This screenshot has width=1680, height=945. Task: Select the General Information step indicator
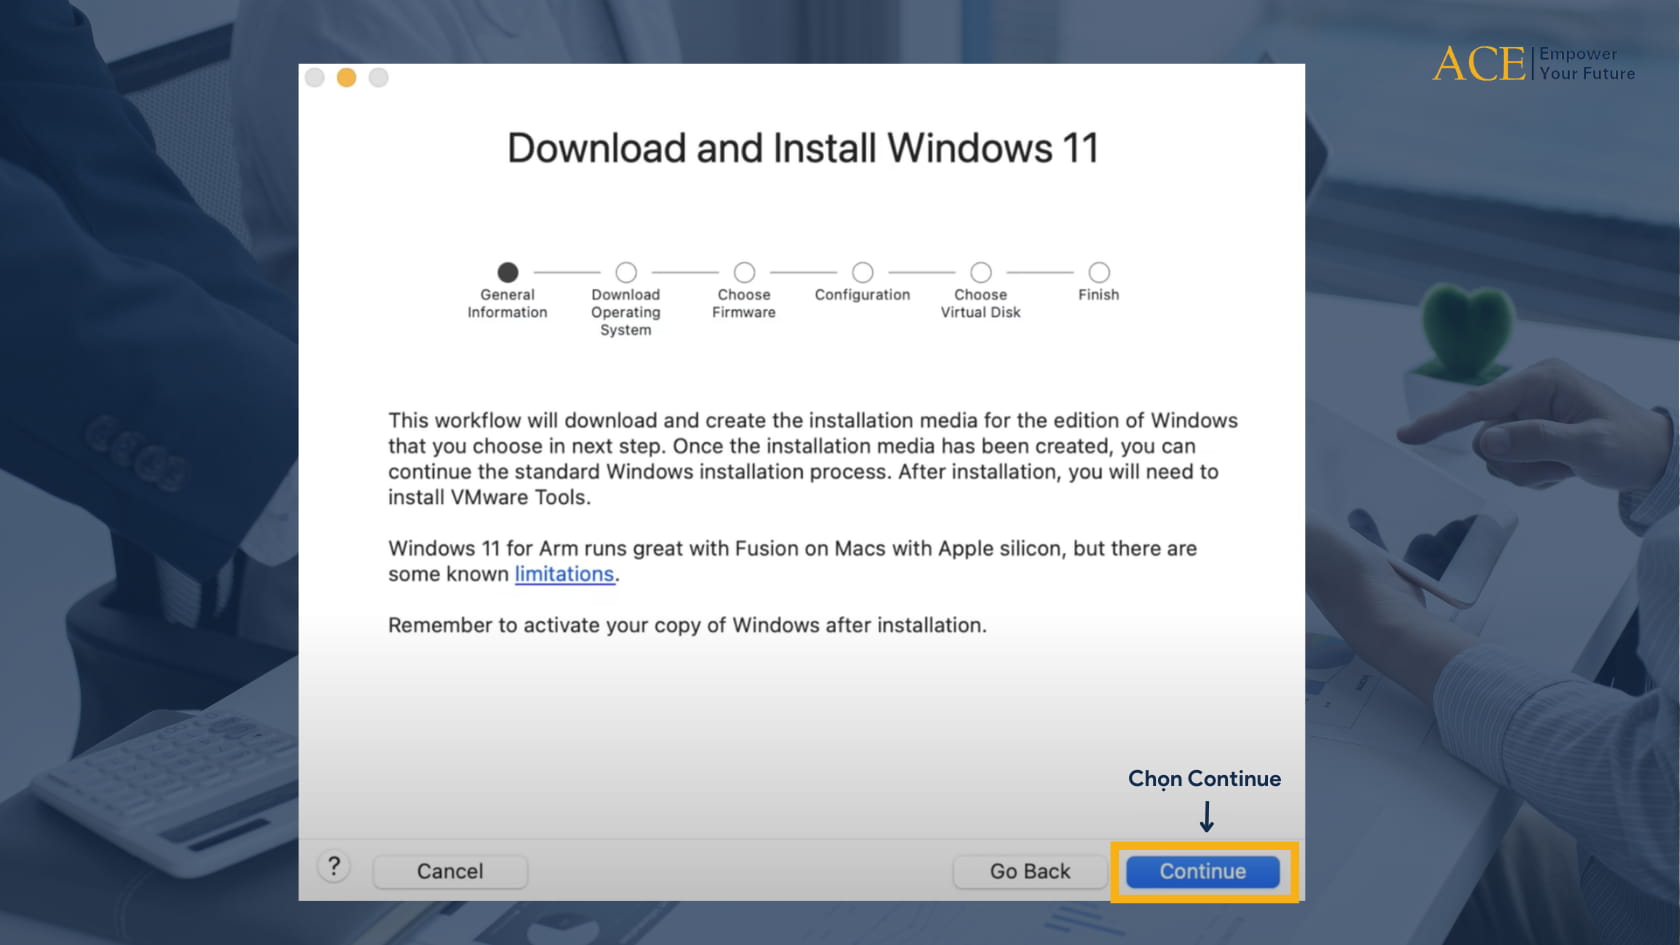point(508,272)
